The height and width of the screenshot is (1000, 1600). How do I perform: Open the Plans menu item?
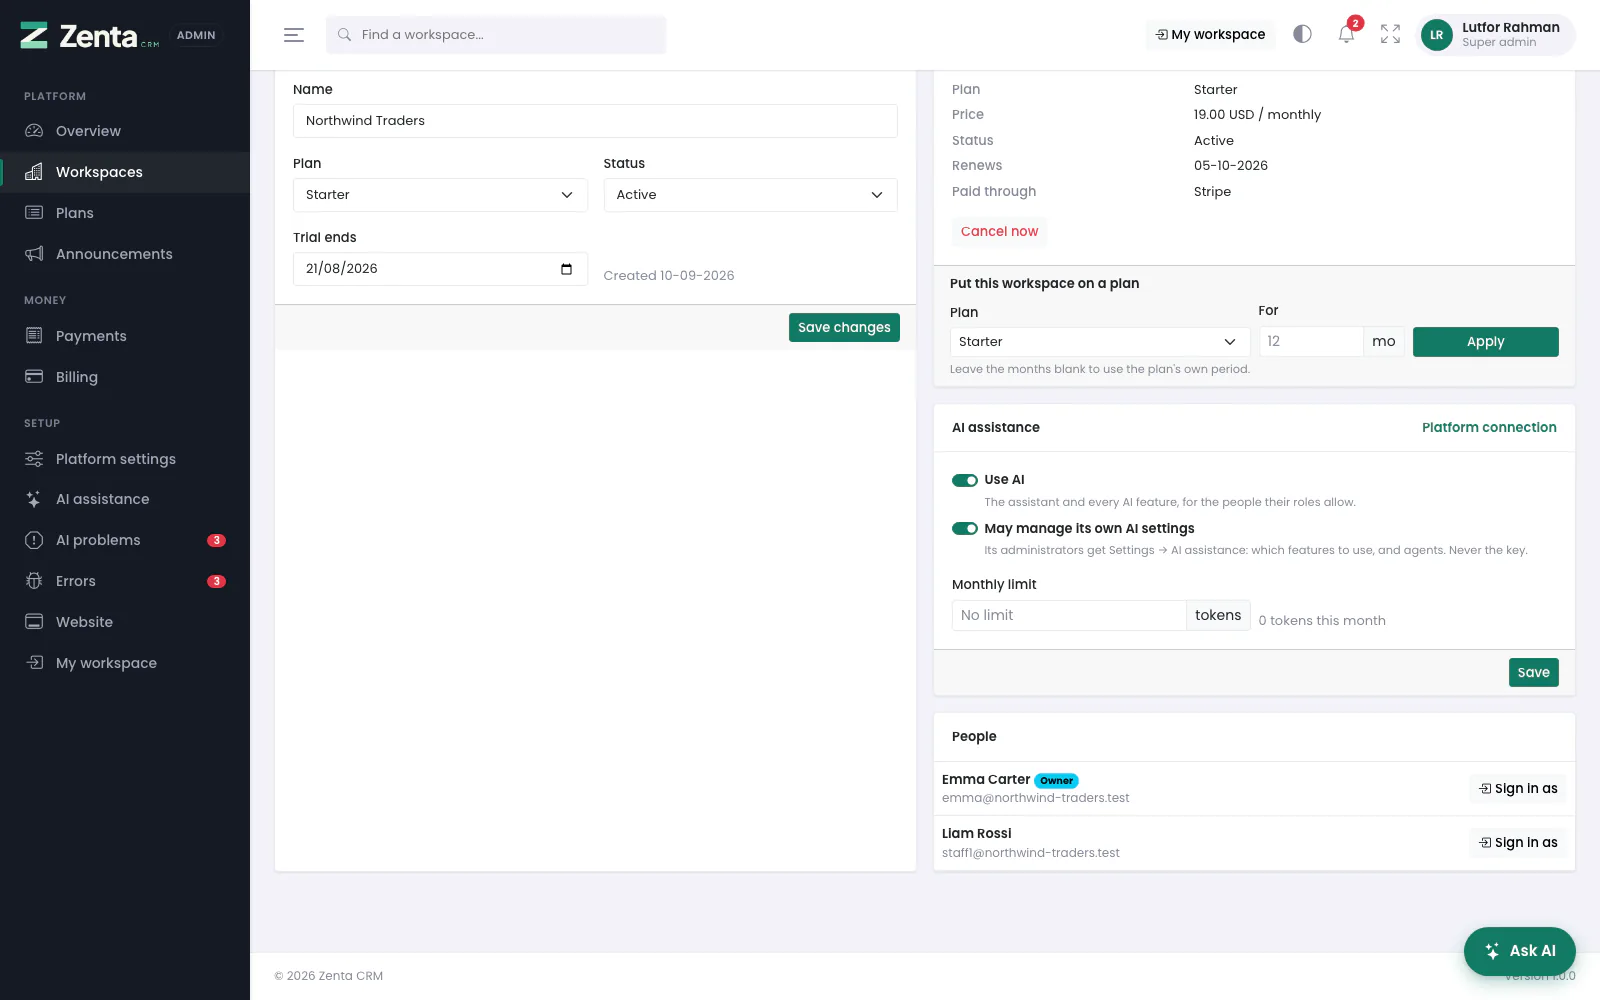pos(125,213)
